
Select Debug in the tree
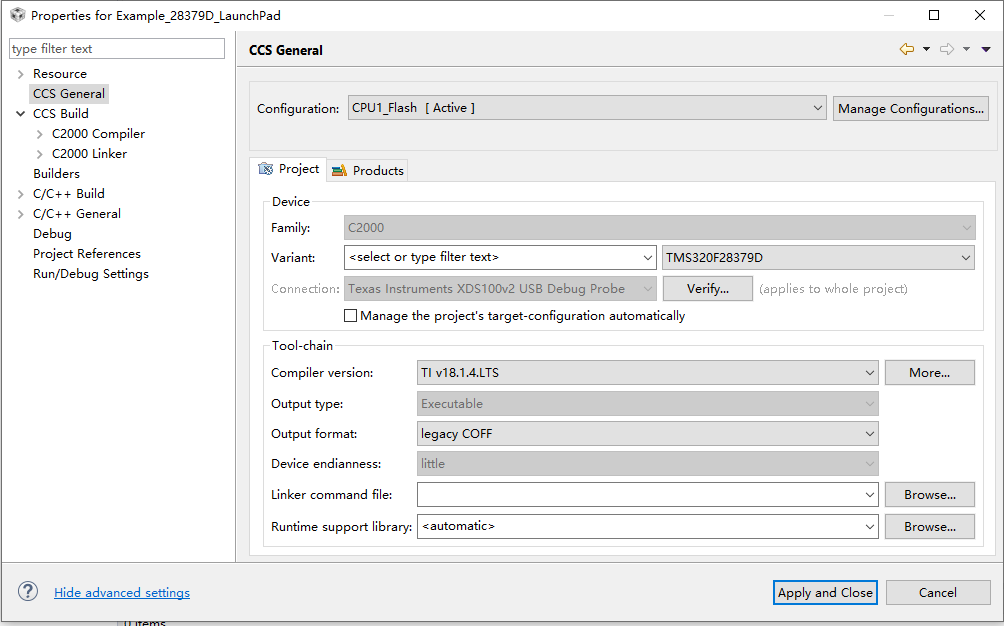(53, 234)
